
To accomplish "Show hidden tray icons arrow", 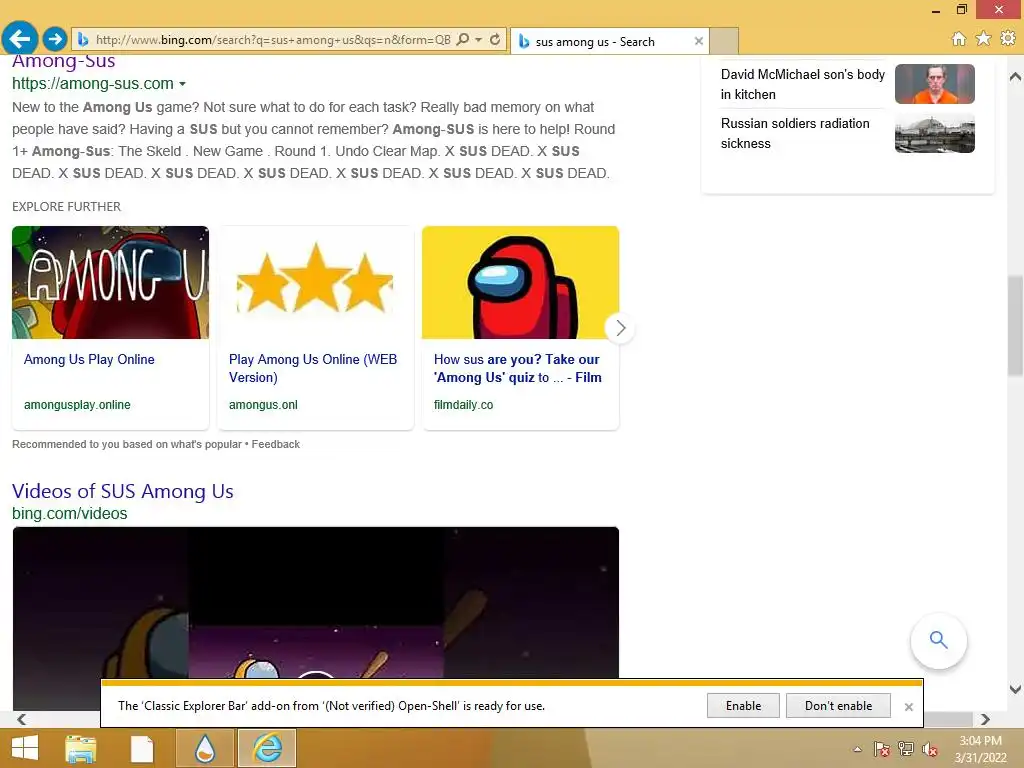I will (857, 749).
